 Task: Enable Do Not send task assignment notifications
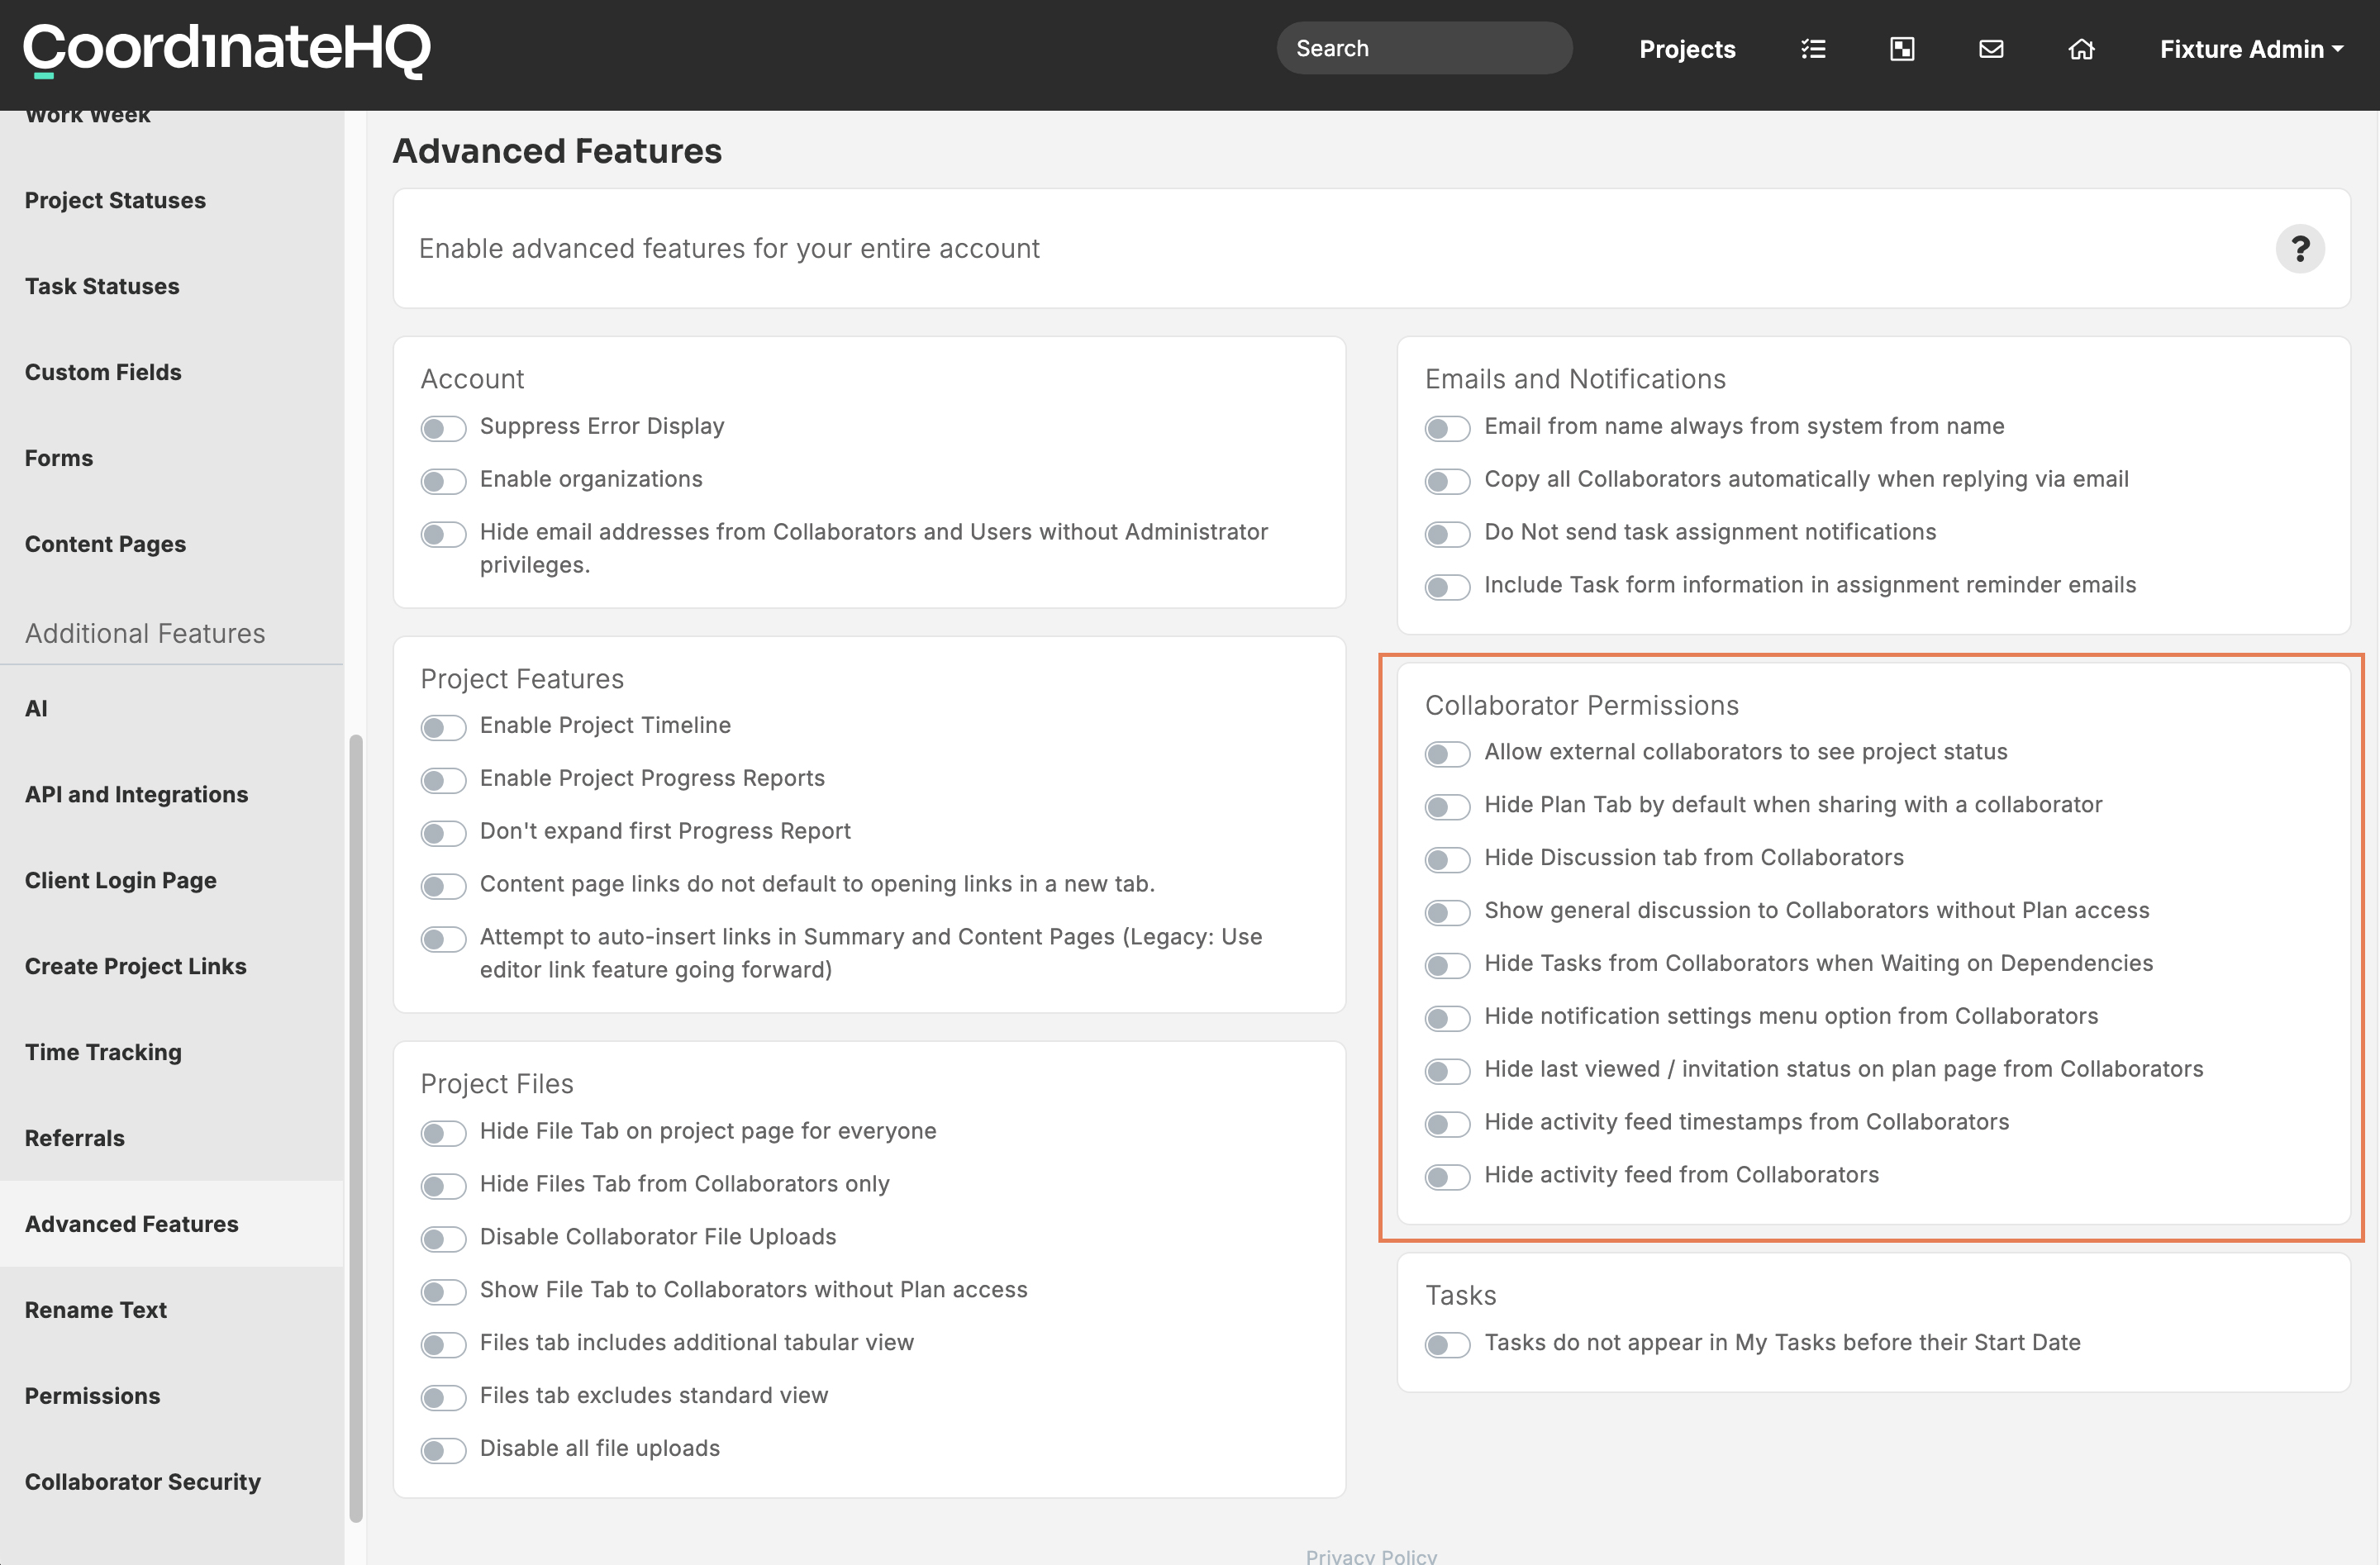coord(1447,534)
